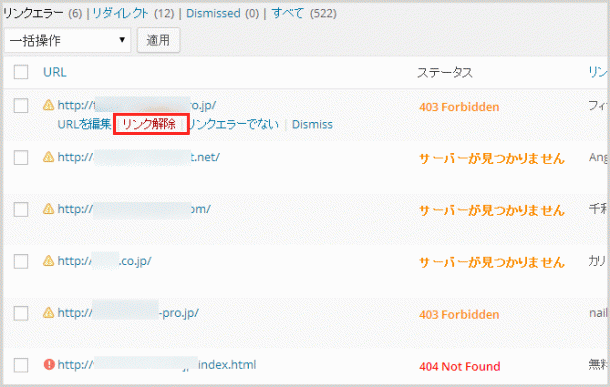Image resolution: width=610 pixels, height=387 pixels.
Task: Click URLを編集 under the first link
Action: (x=84, y=124)
